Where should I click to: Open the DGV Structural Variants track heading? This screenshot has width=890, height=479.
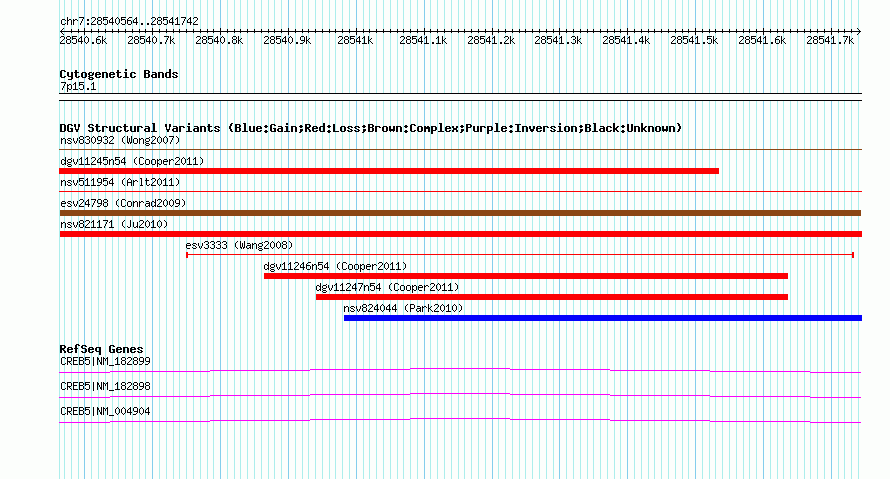371,128
